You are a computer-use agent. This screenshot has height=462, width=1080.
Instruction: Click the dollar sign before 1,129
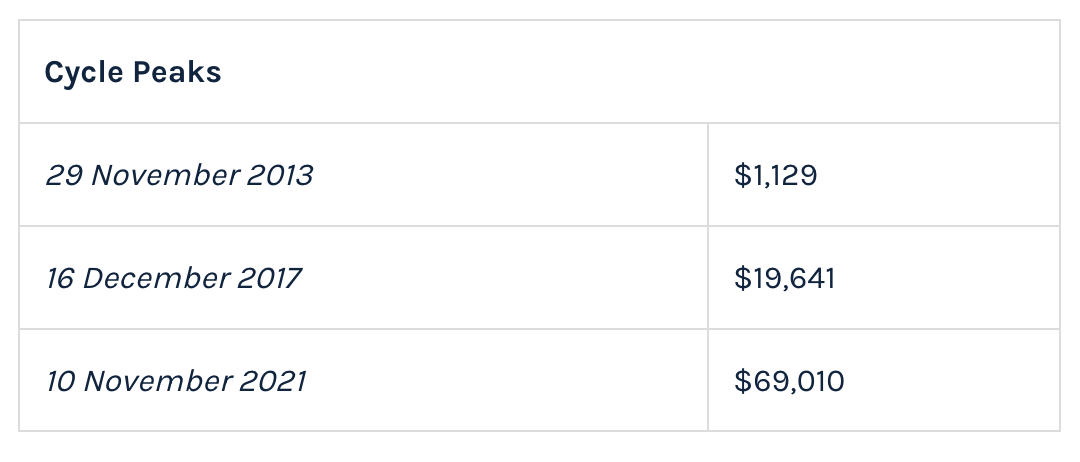coord(741,176)
